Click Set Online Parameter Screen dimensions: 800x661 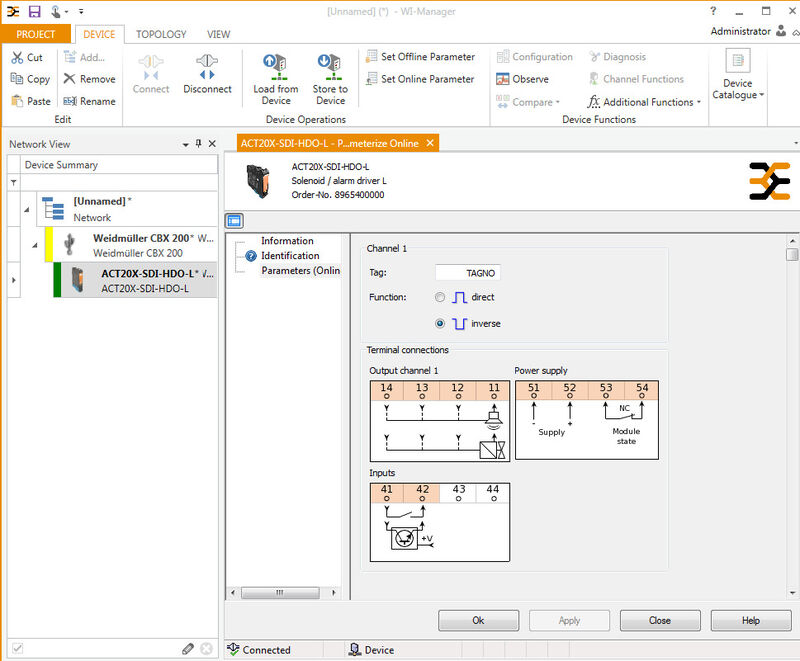(x=420, y=79)
